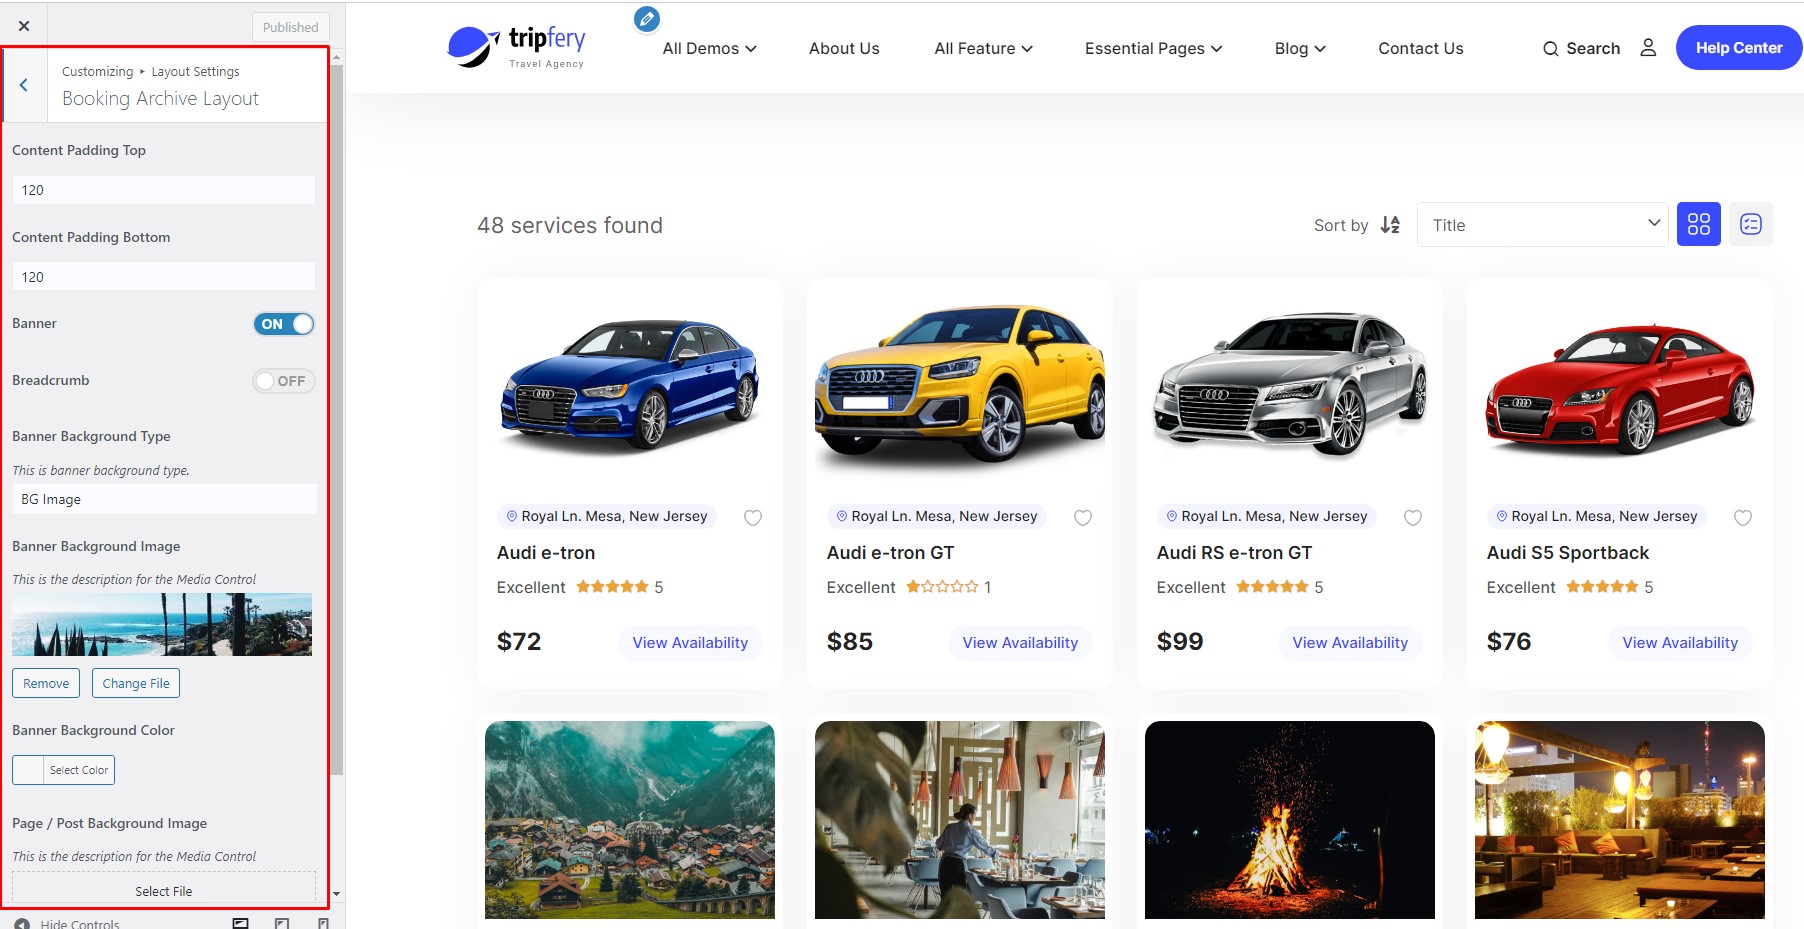Wishlist the Audi S5 Sportback via heart icon
1804x929 pixels.
[1743, 517]
